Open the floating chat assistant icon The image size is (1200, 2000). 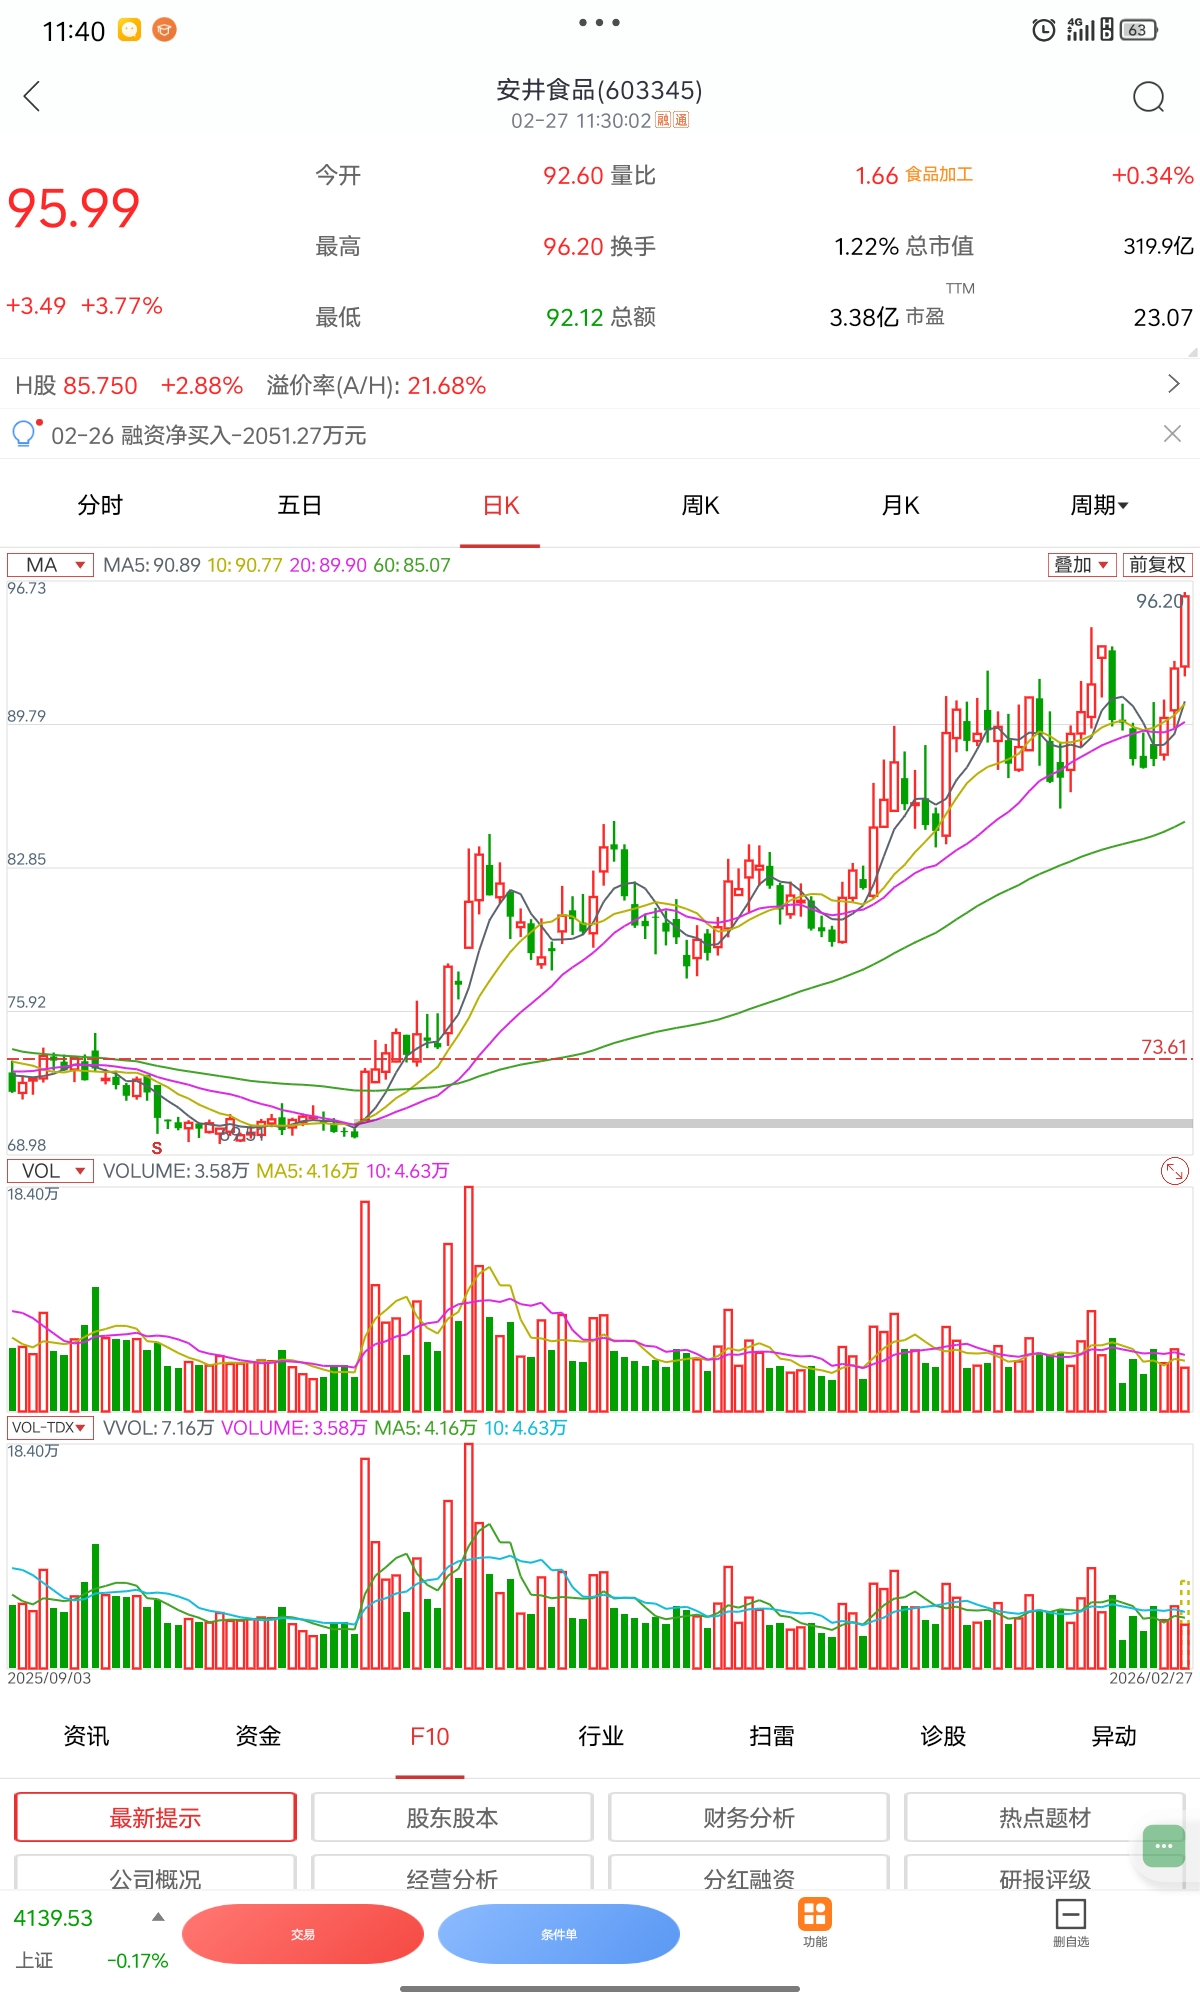(x=1164, y=1846)
